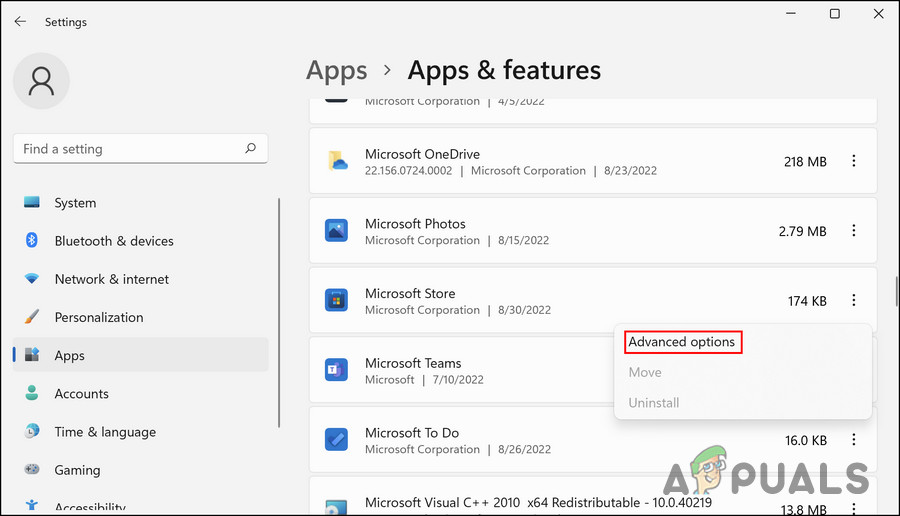Open Time & language settings
Viewport: 900px width, 516px height.
point(141,432)
